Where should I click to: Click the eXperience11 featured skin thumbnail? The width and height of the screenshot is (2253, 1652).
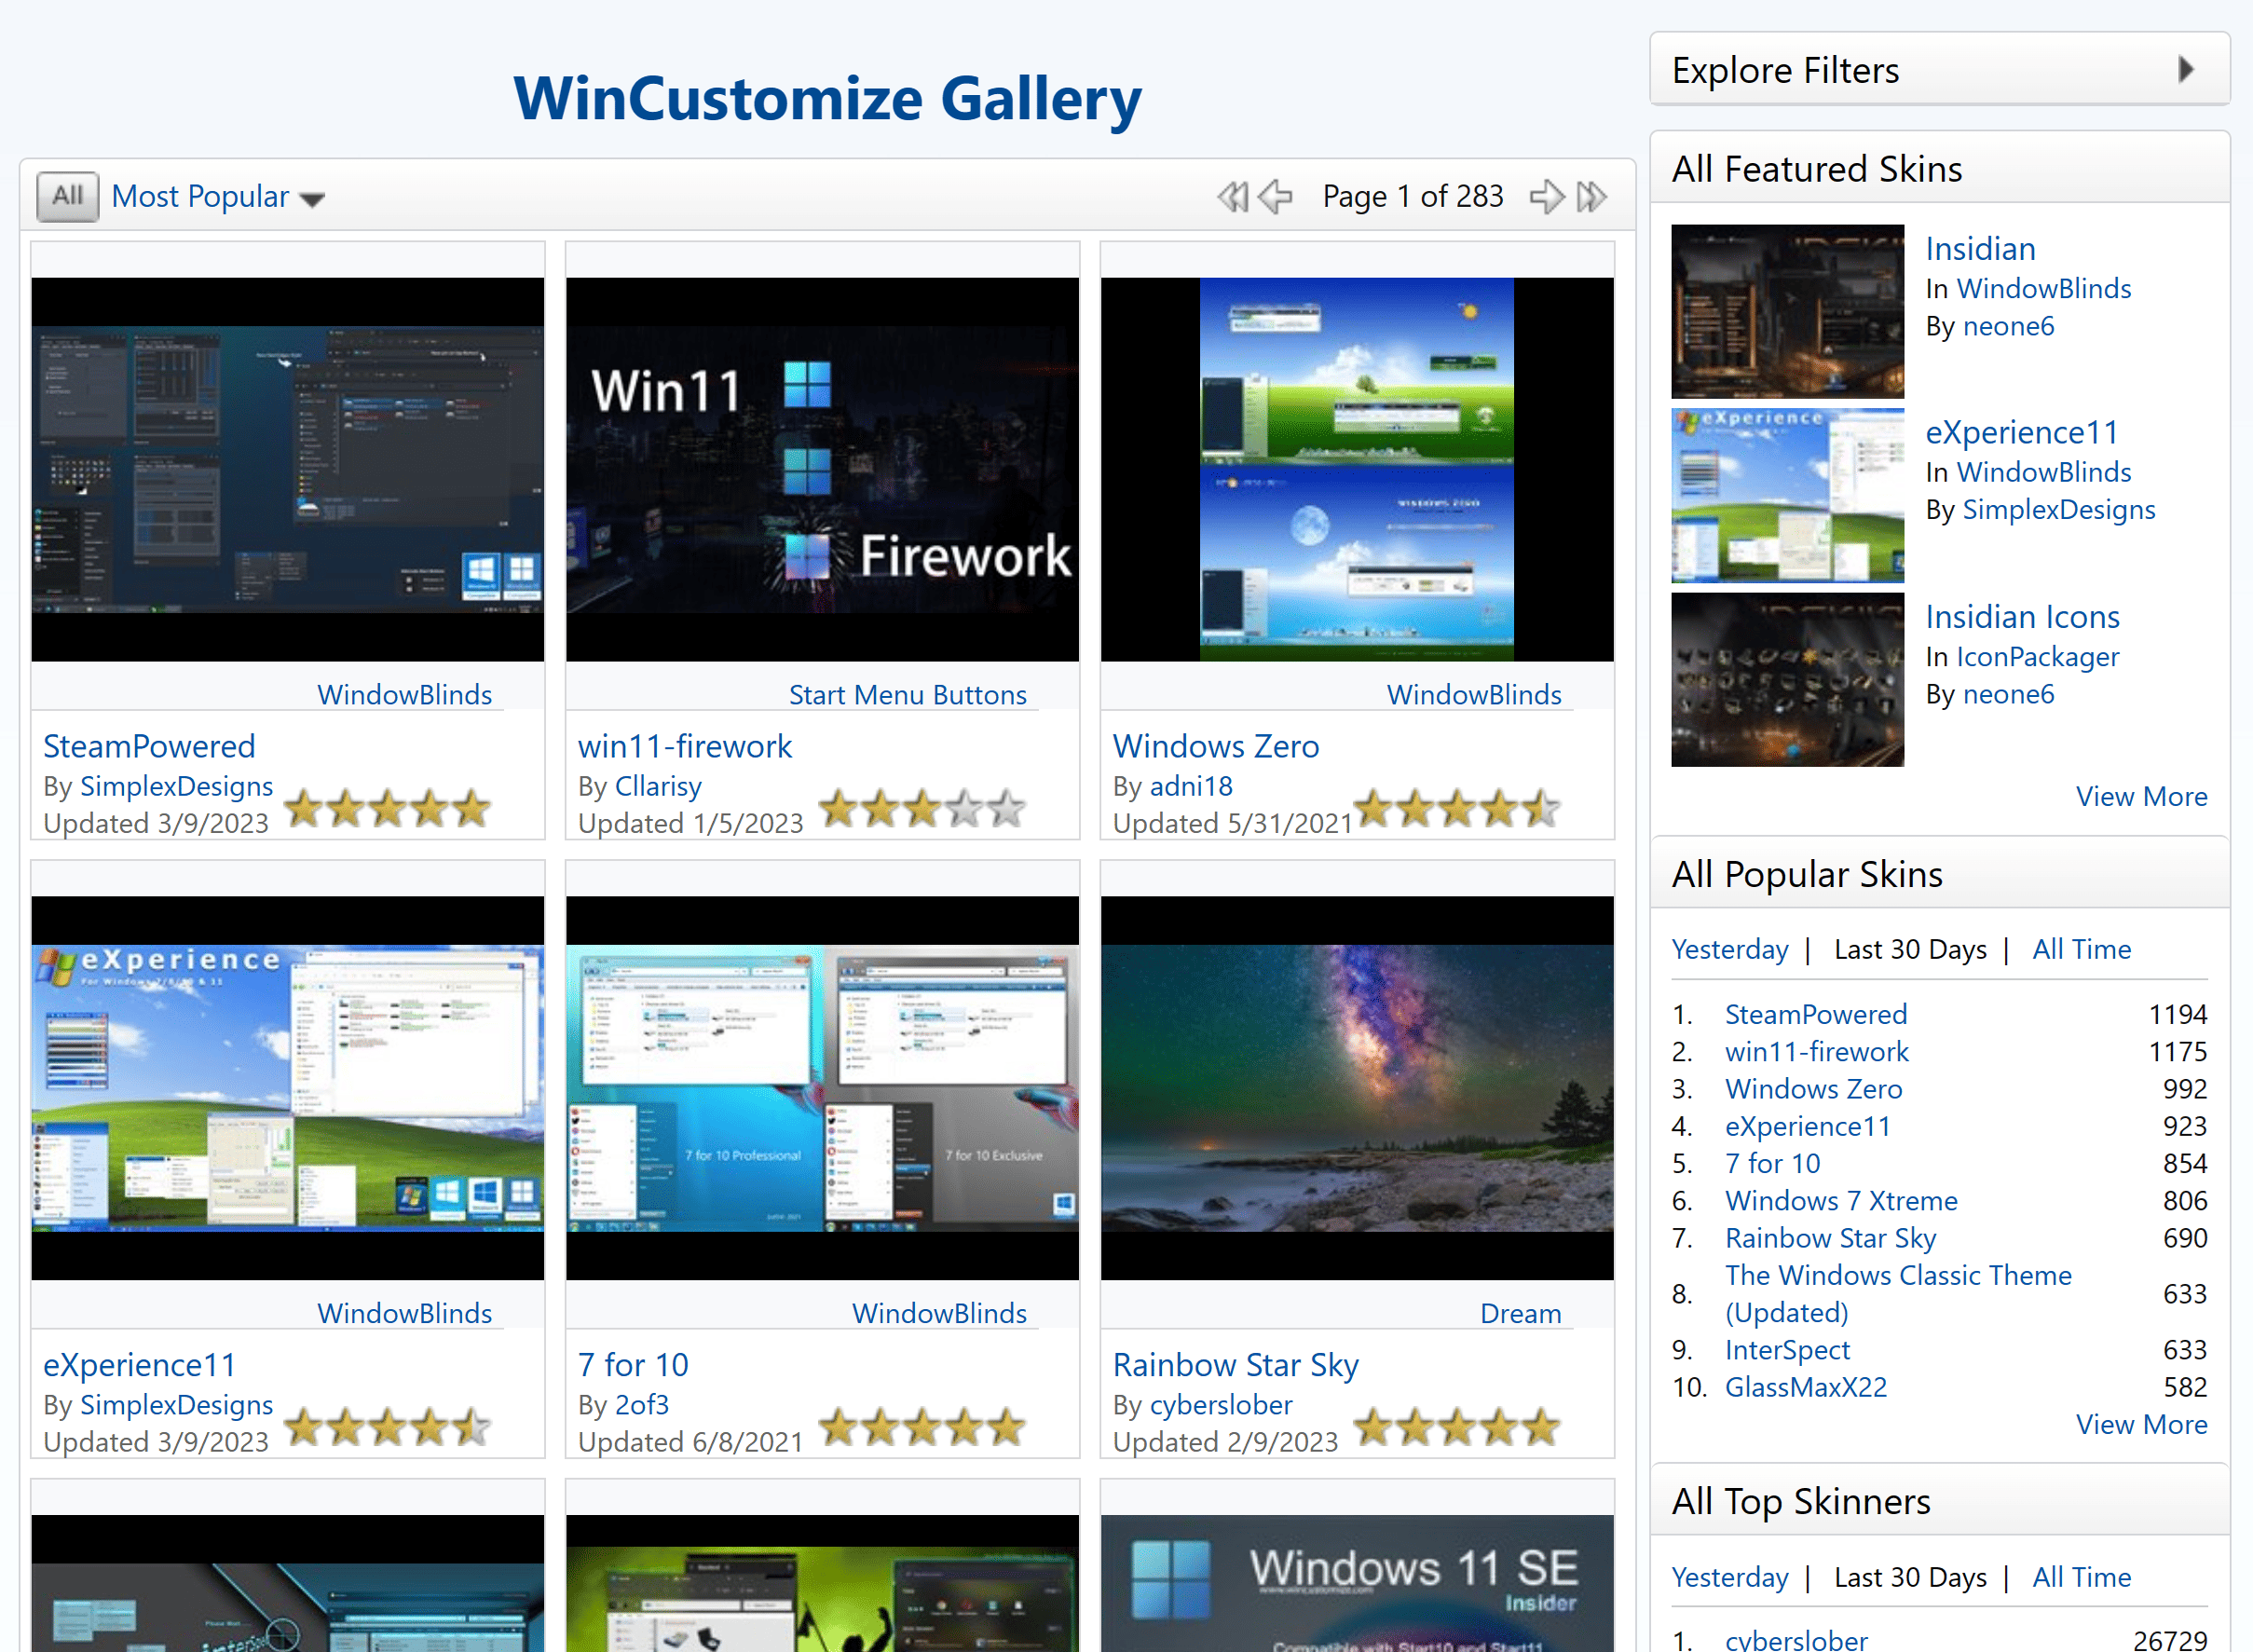[1786, 494]
